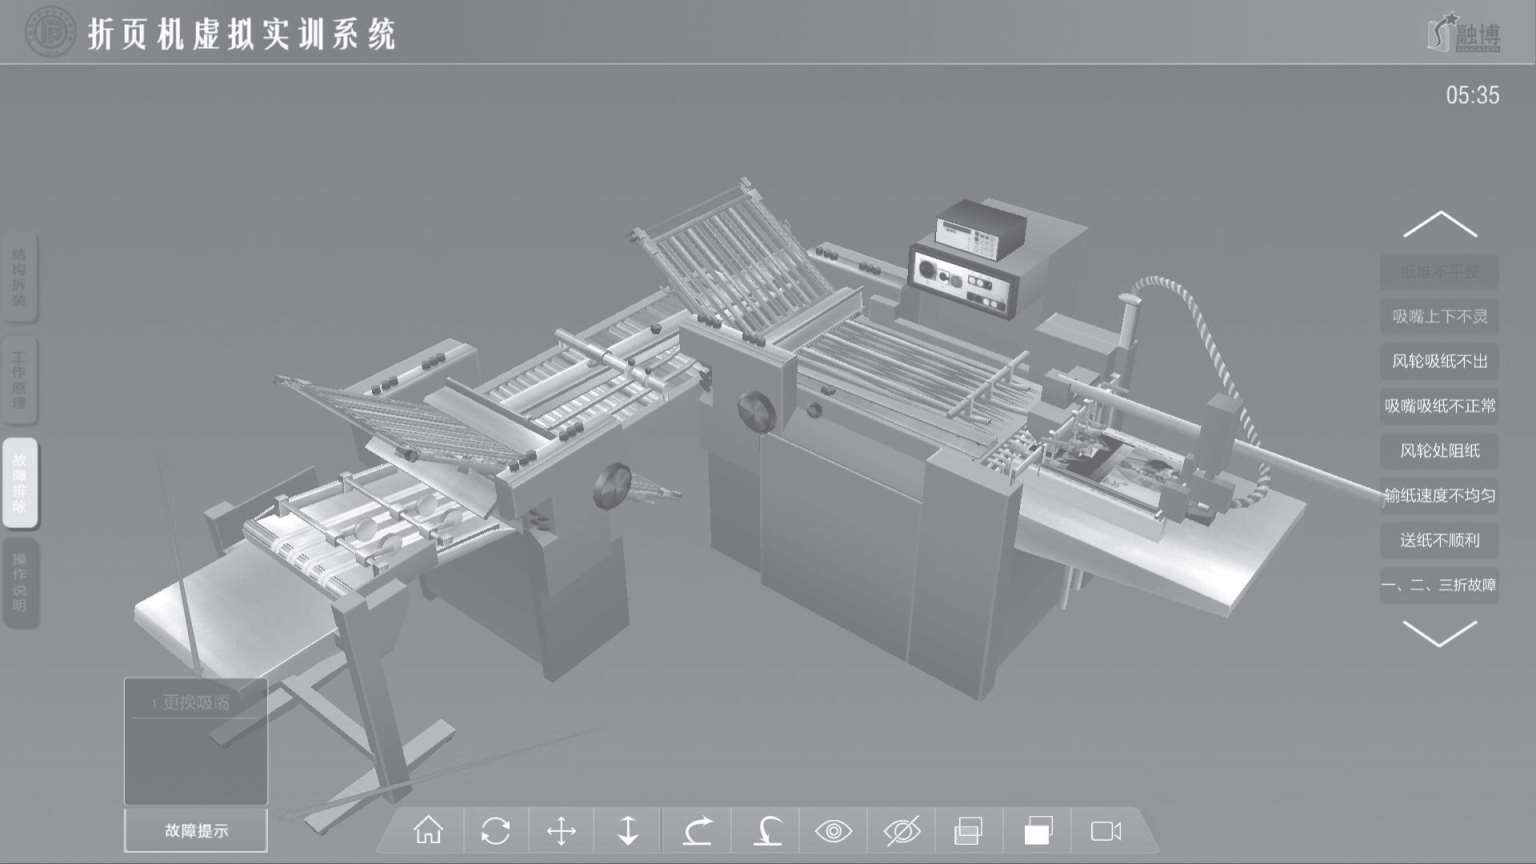
Task: Click the filled overlapping-squares opaque icon
Action: point(1038,831)
